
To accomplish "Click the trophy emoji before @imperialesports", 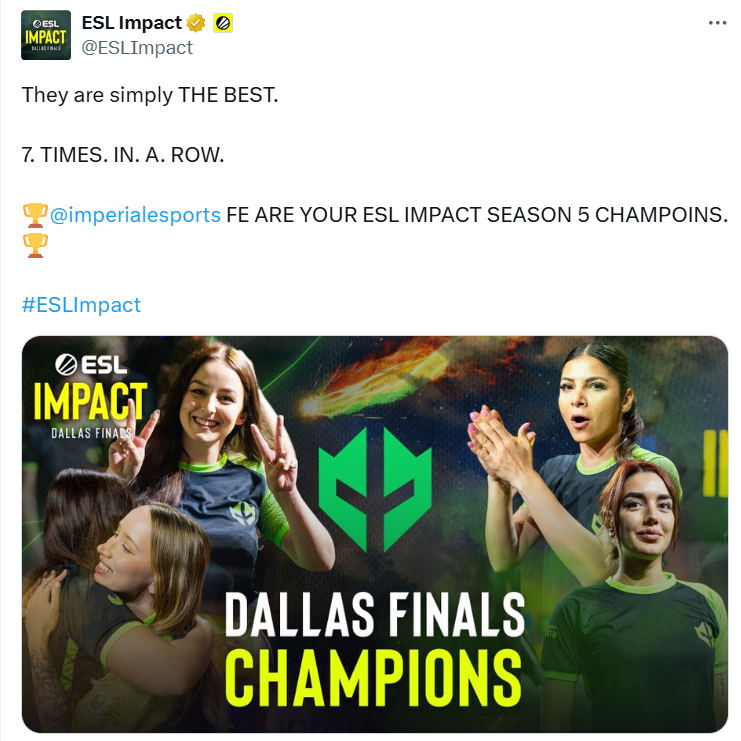I will click(35, 215).
